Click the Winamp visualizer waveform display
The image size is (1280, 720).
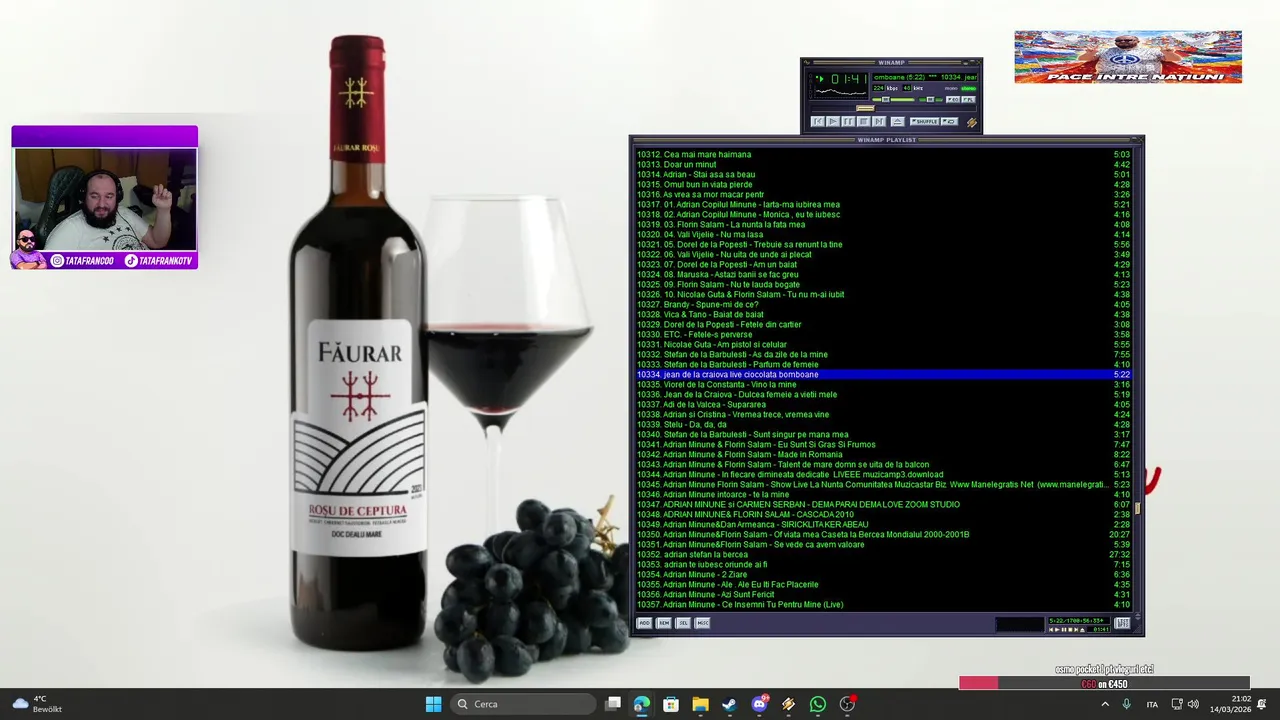840,93
